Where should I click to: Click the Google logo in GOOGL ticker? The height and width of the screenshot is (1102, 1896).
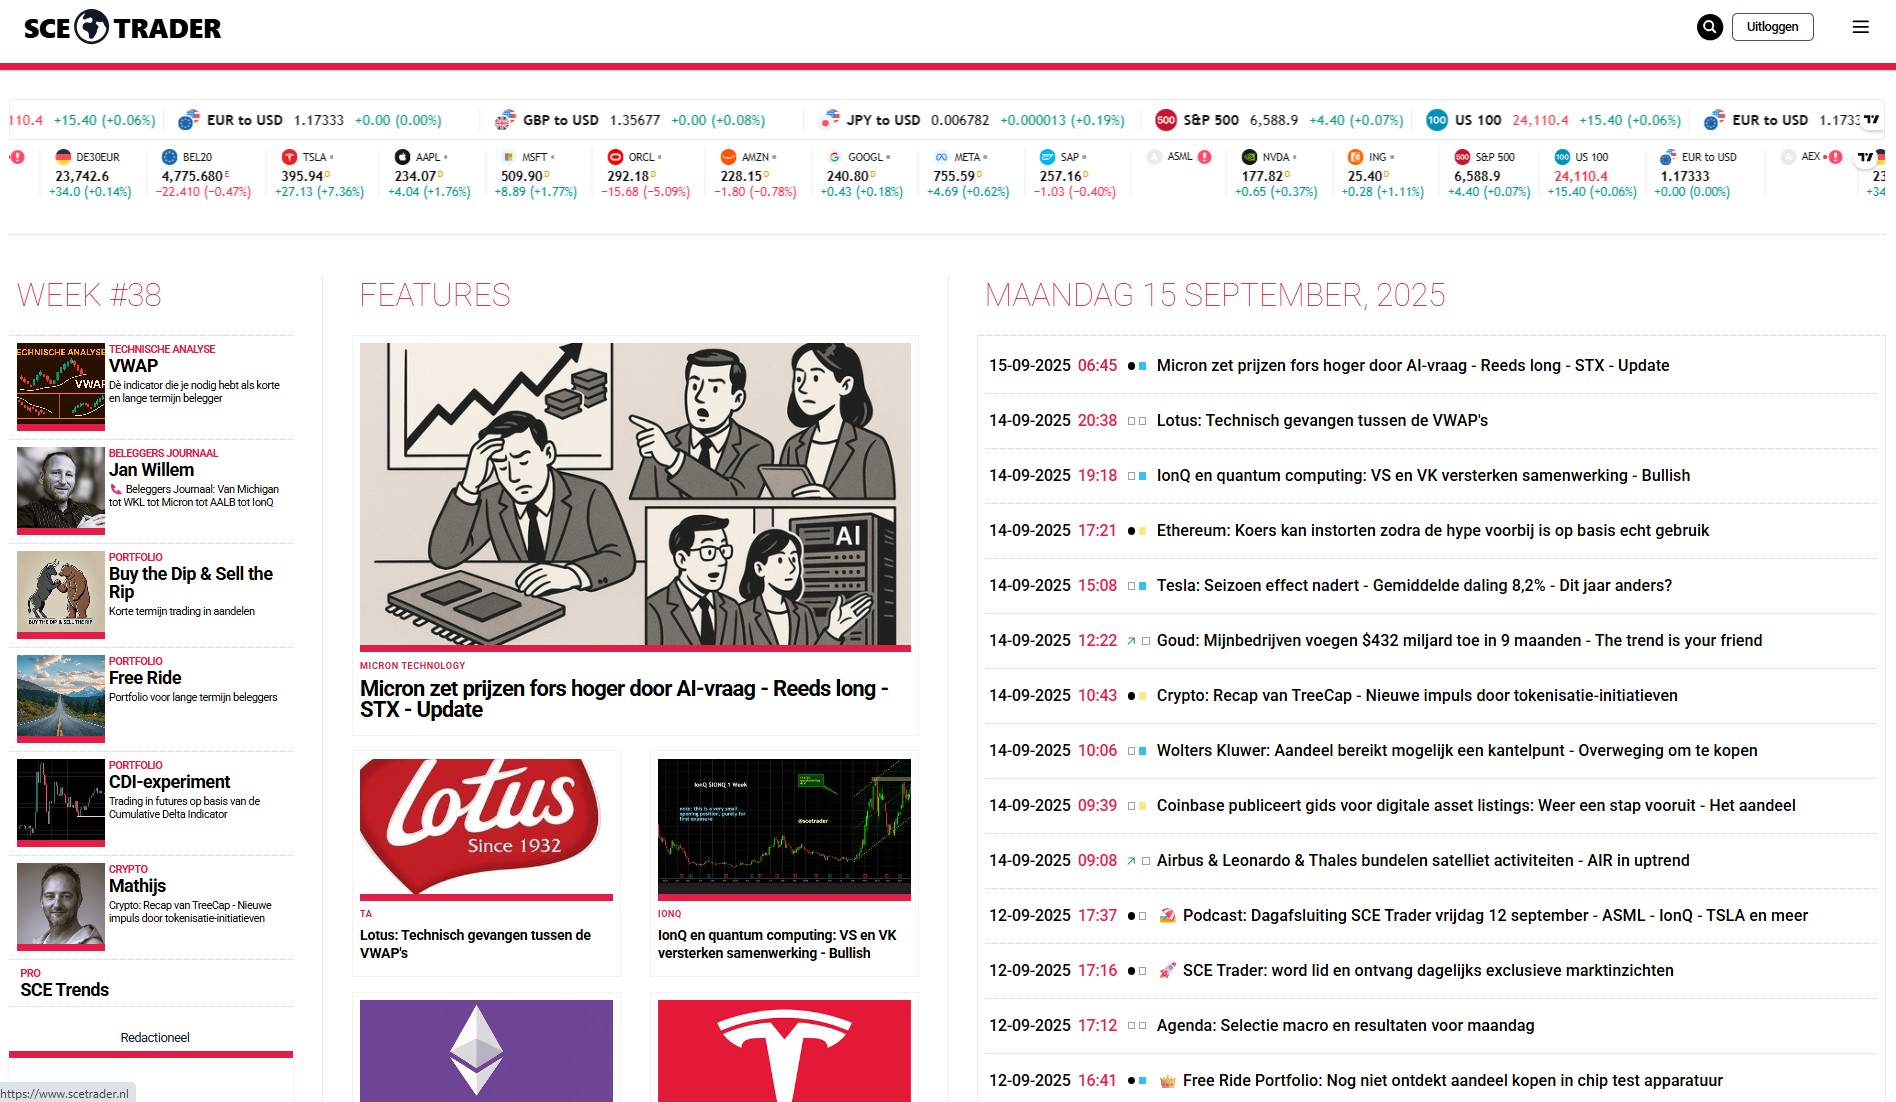834,157
